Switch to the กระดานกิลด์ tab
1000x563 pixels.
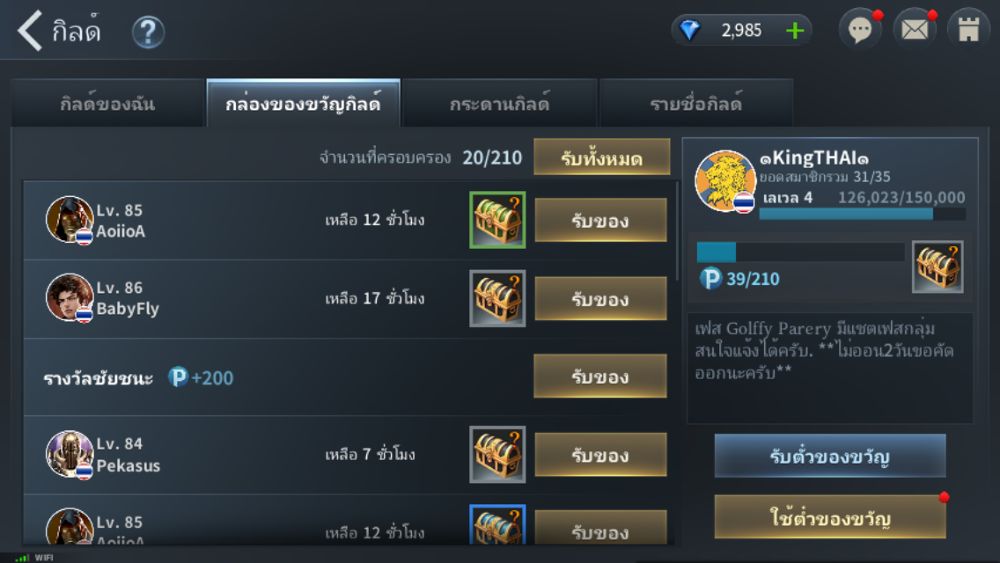tap(499, 103)
